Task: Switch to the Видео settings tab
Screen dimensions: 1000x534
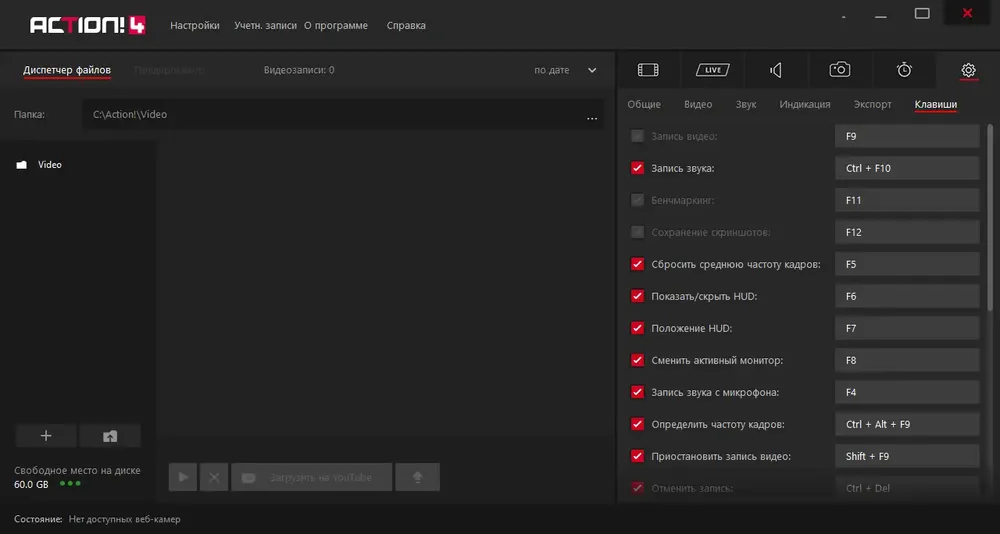Action: [x=698, y=104]
